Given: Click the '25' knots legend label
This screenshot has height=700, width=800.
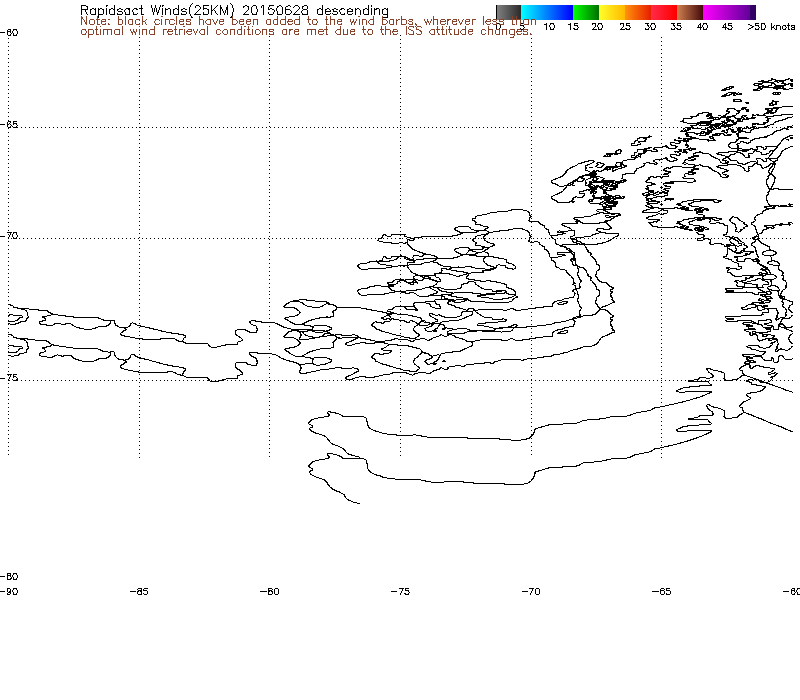Looking at the screenshot, I should pos(625,27).
